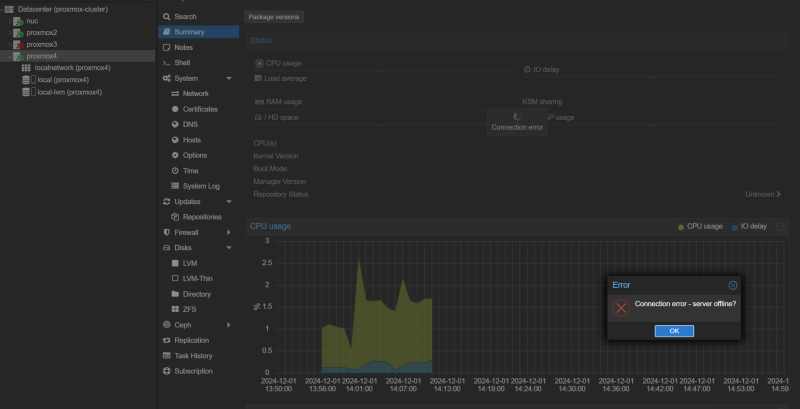
Task: Click the Boot Mode label
Action: point(270,169)
